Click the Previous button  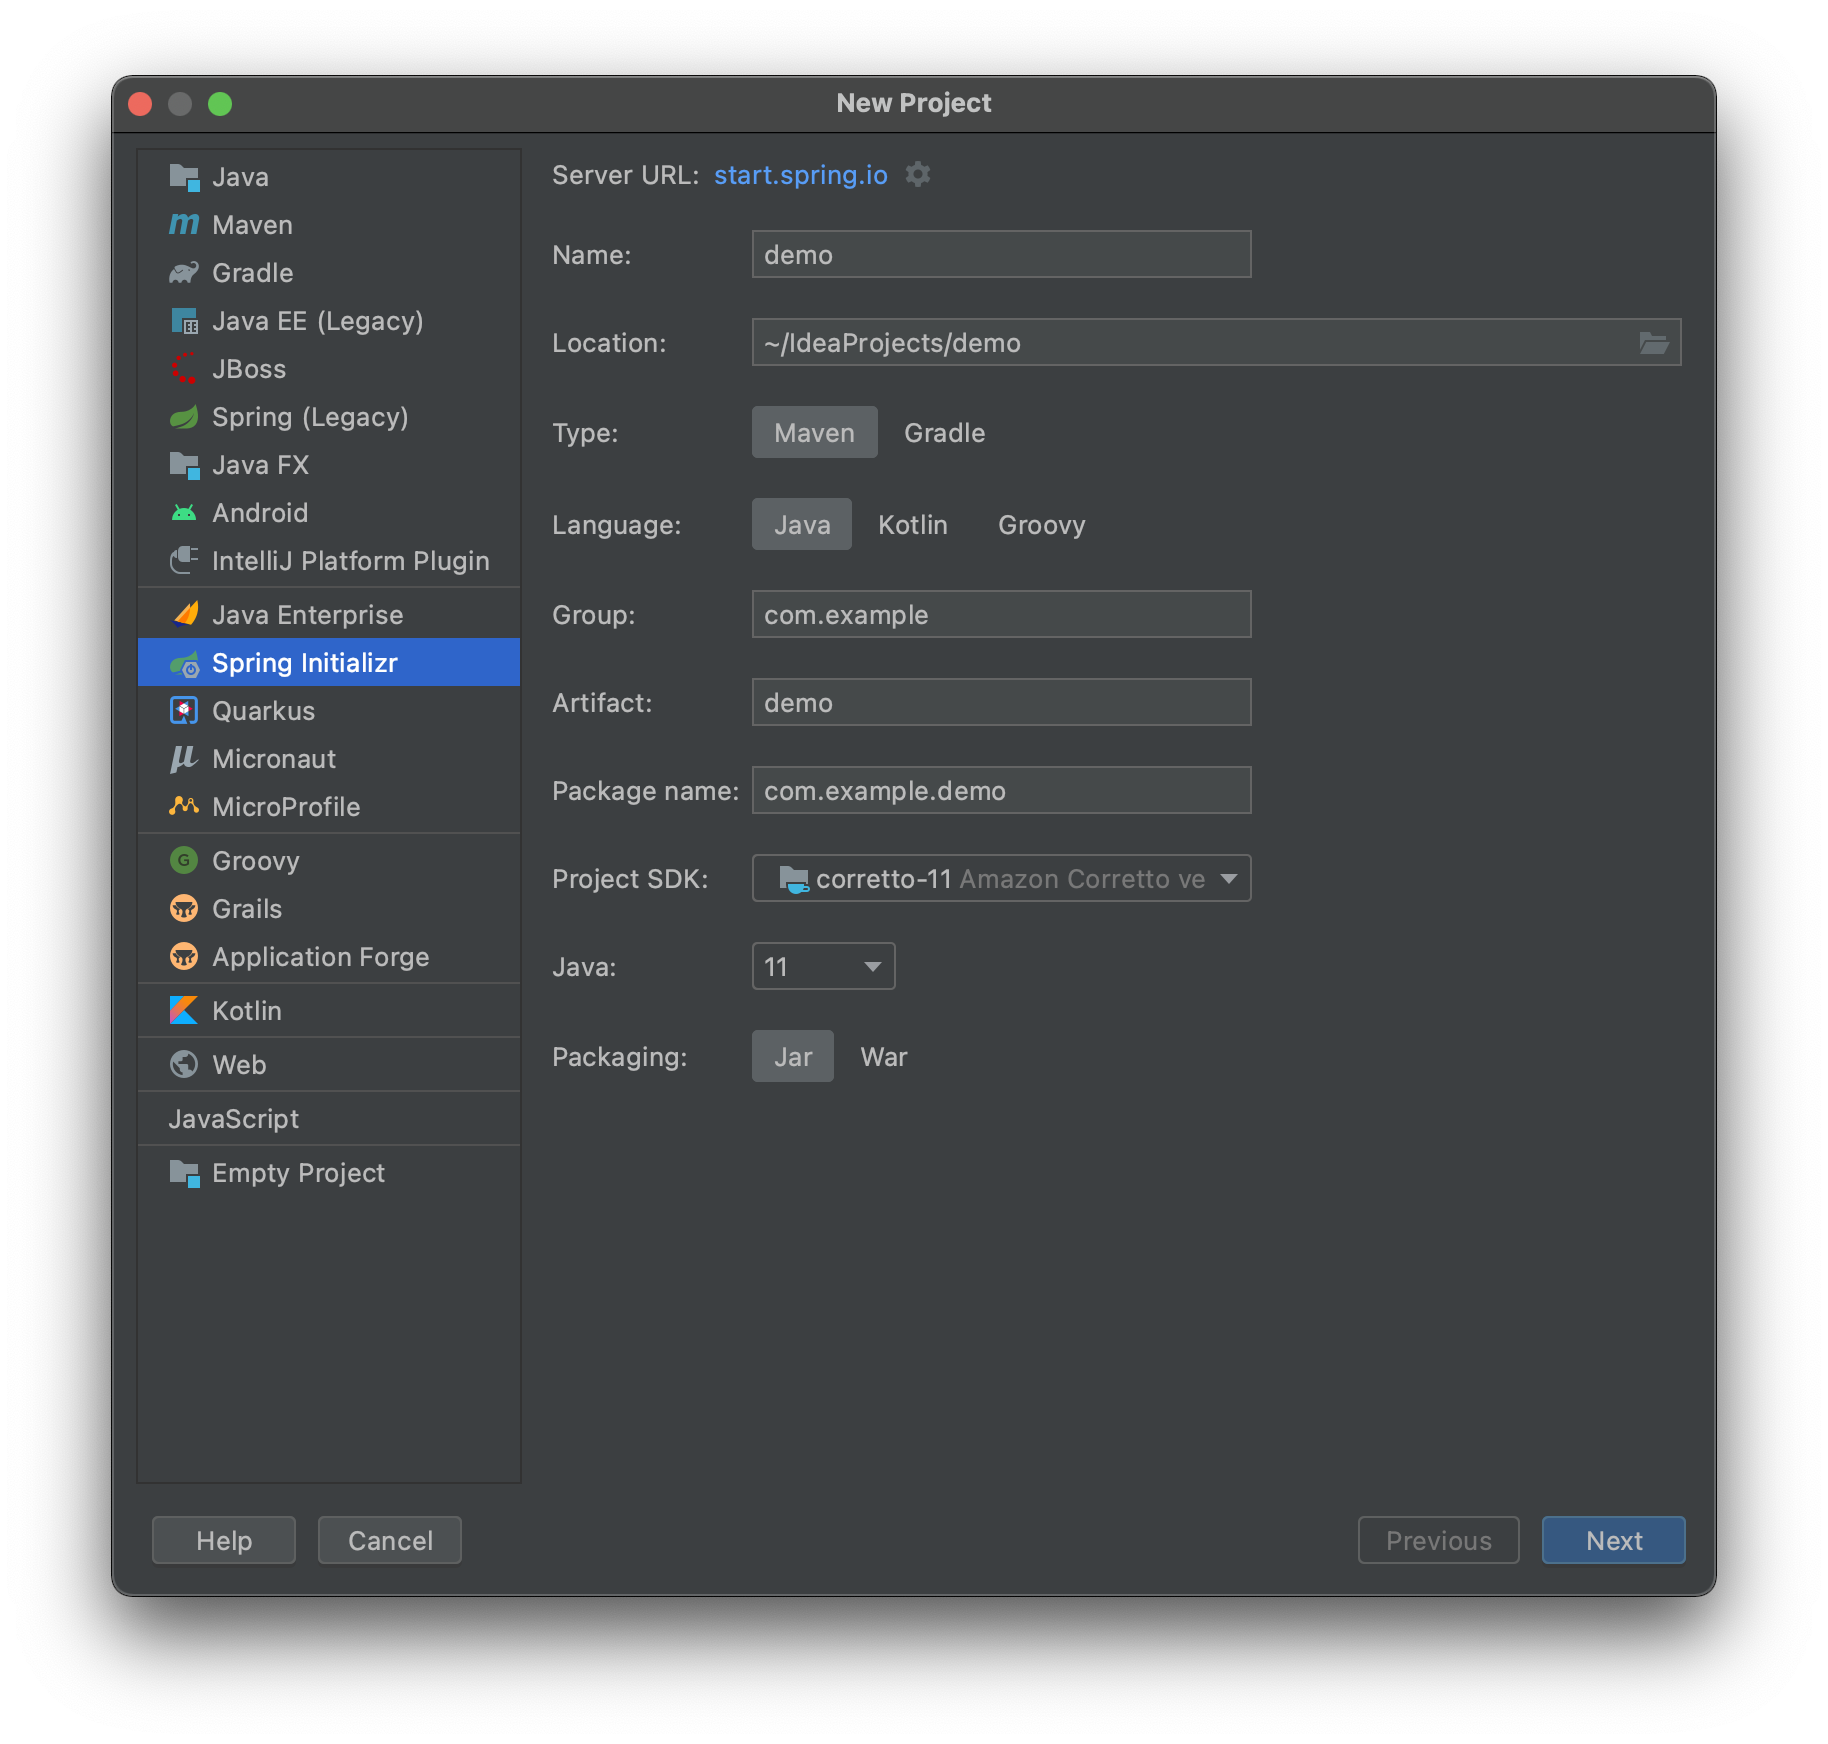pos(1439,1541)
